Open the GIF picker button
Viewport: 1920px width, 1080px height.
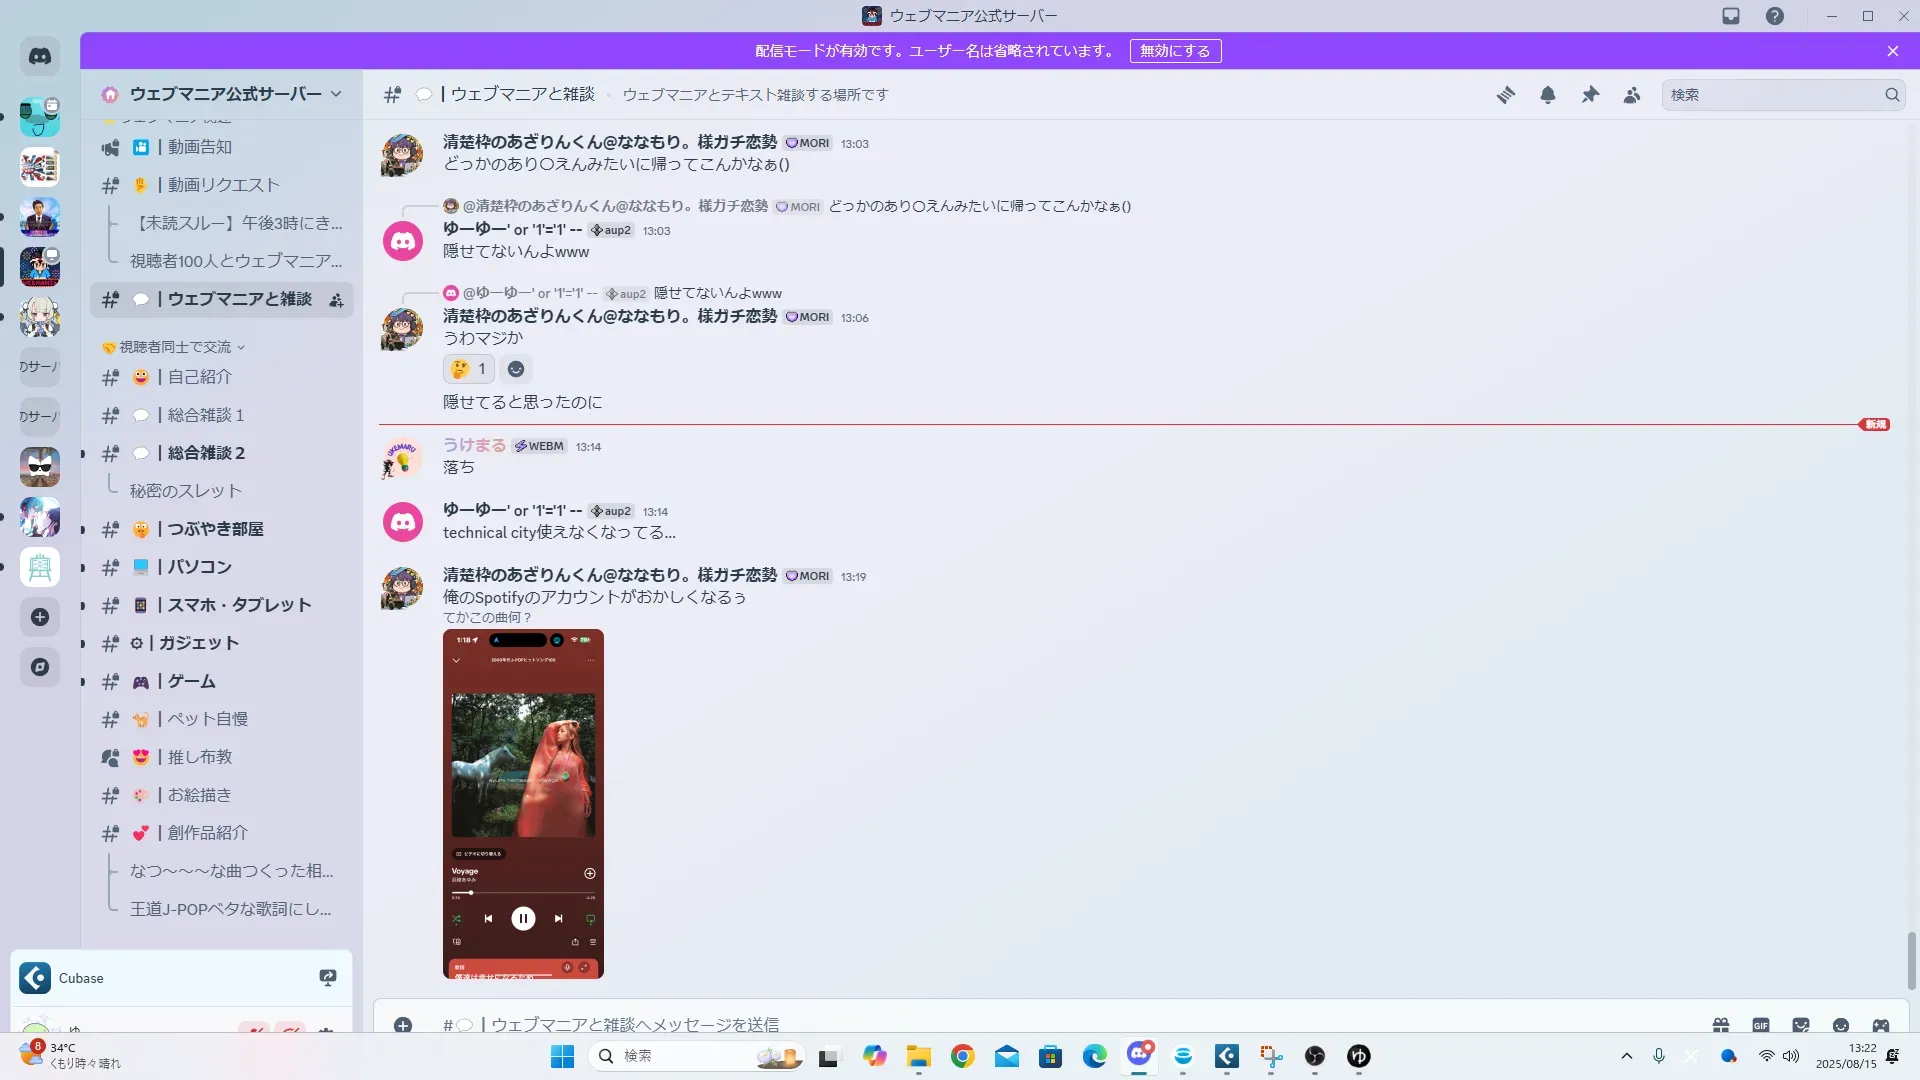click(1760, 1025)
